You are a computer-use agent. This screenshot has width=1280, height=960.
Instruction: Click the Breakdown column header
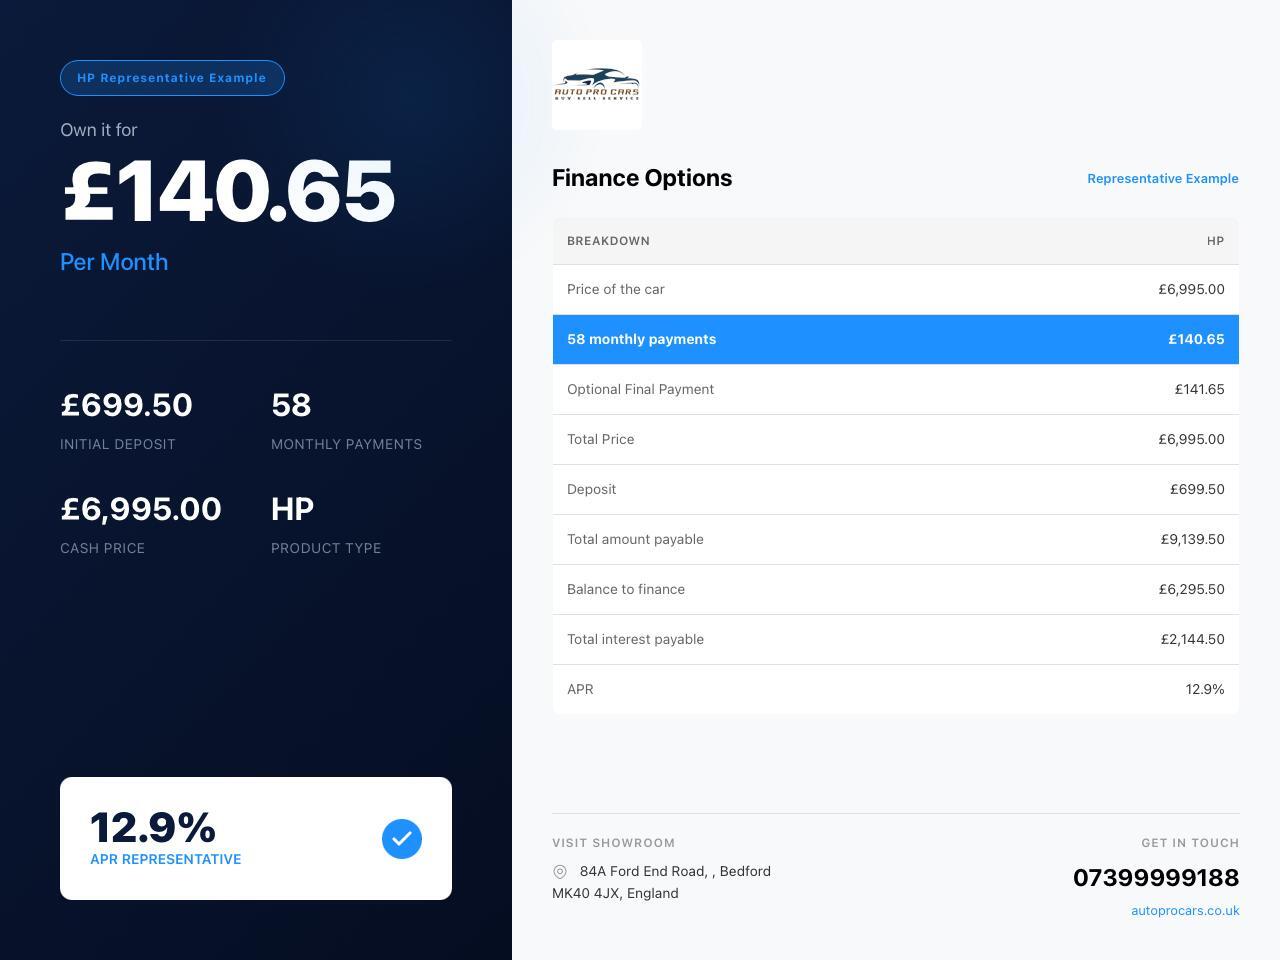[x=608, y=241]
